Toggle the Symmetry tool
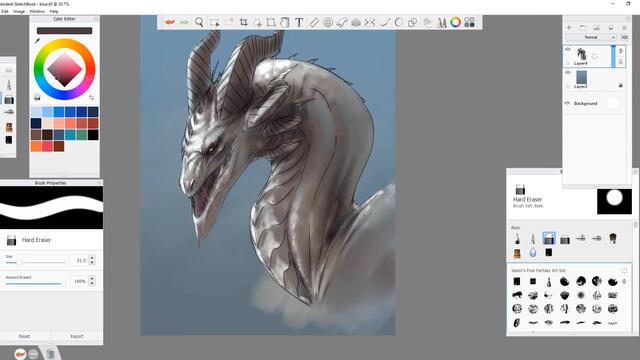640x360 pixels. coord(370,22)
